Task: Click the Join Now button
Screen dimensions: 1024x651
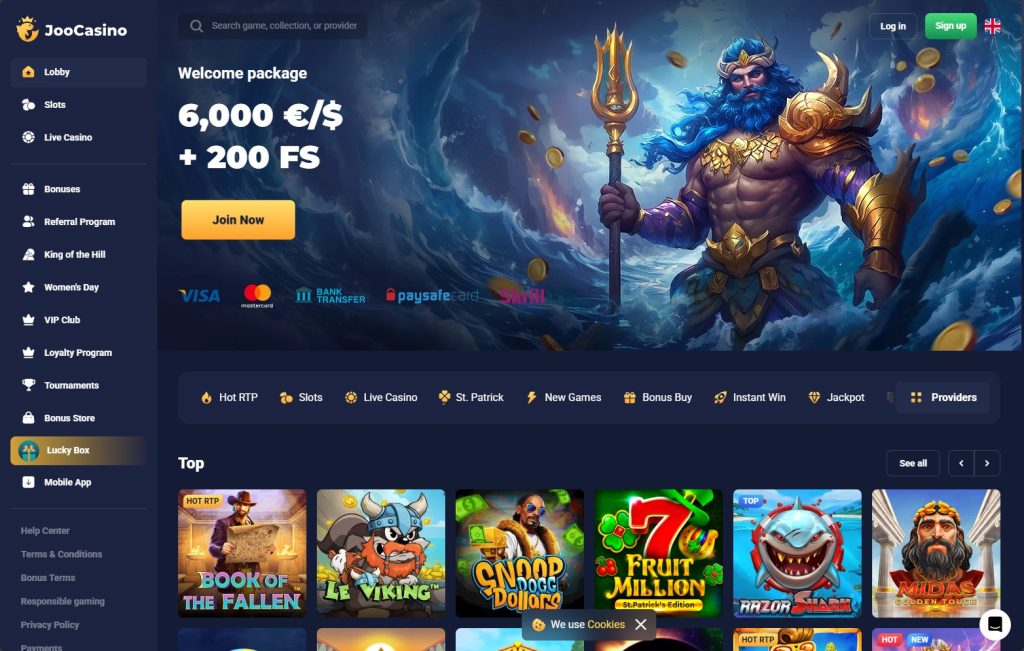Action: point(238,220)
